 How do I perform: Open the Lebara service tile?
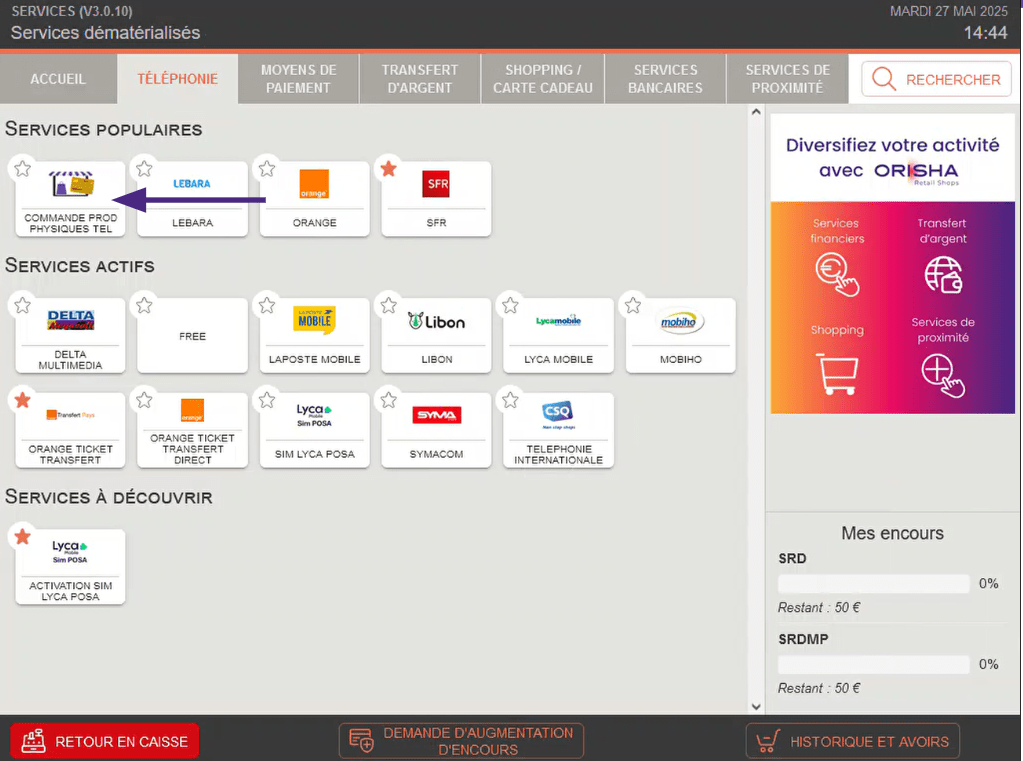click(192, 199)
